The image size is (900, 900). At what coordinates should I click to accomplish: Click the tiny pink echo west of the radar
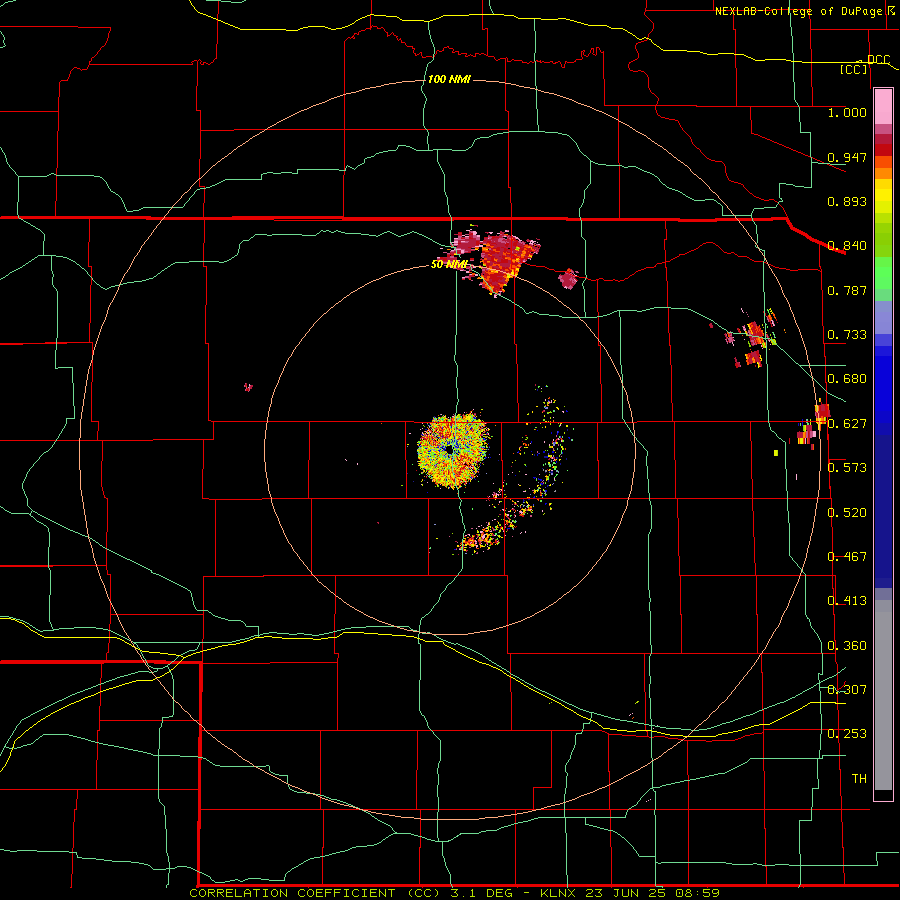[248, 387]
